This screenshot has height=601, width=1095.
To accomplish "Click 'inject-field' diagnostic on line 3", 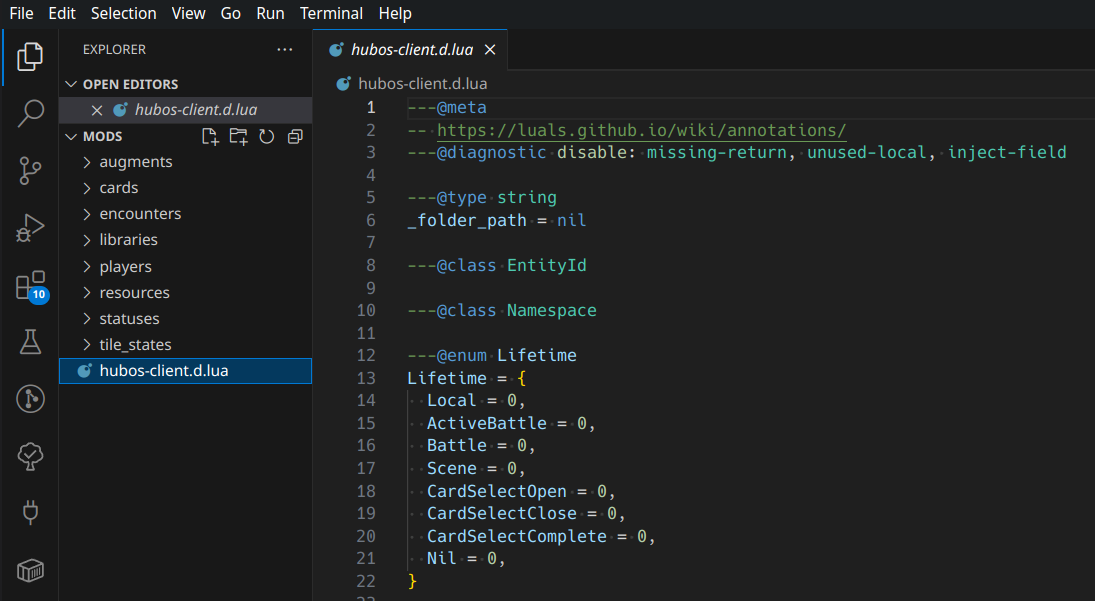I will click(x=1007, y=152).
